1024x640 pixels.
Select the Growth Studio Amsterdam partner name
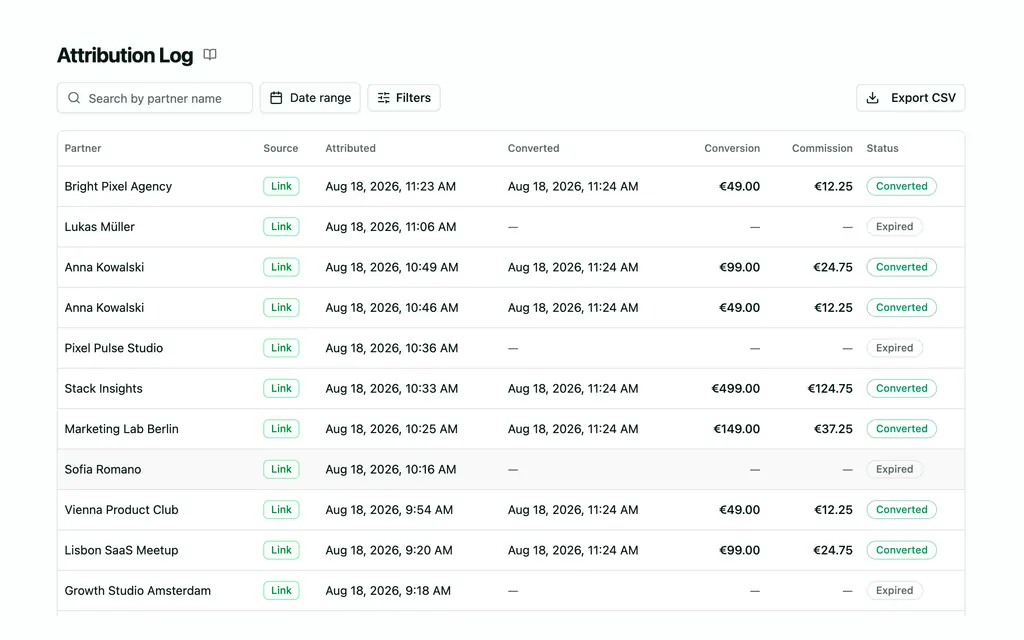138,591
